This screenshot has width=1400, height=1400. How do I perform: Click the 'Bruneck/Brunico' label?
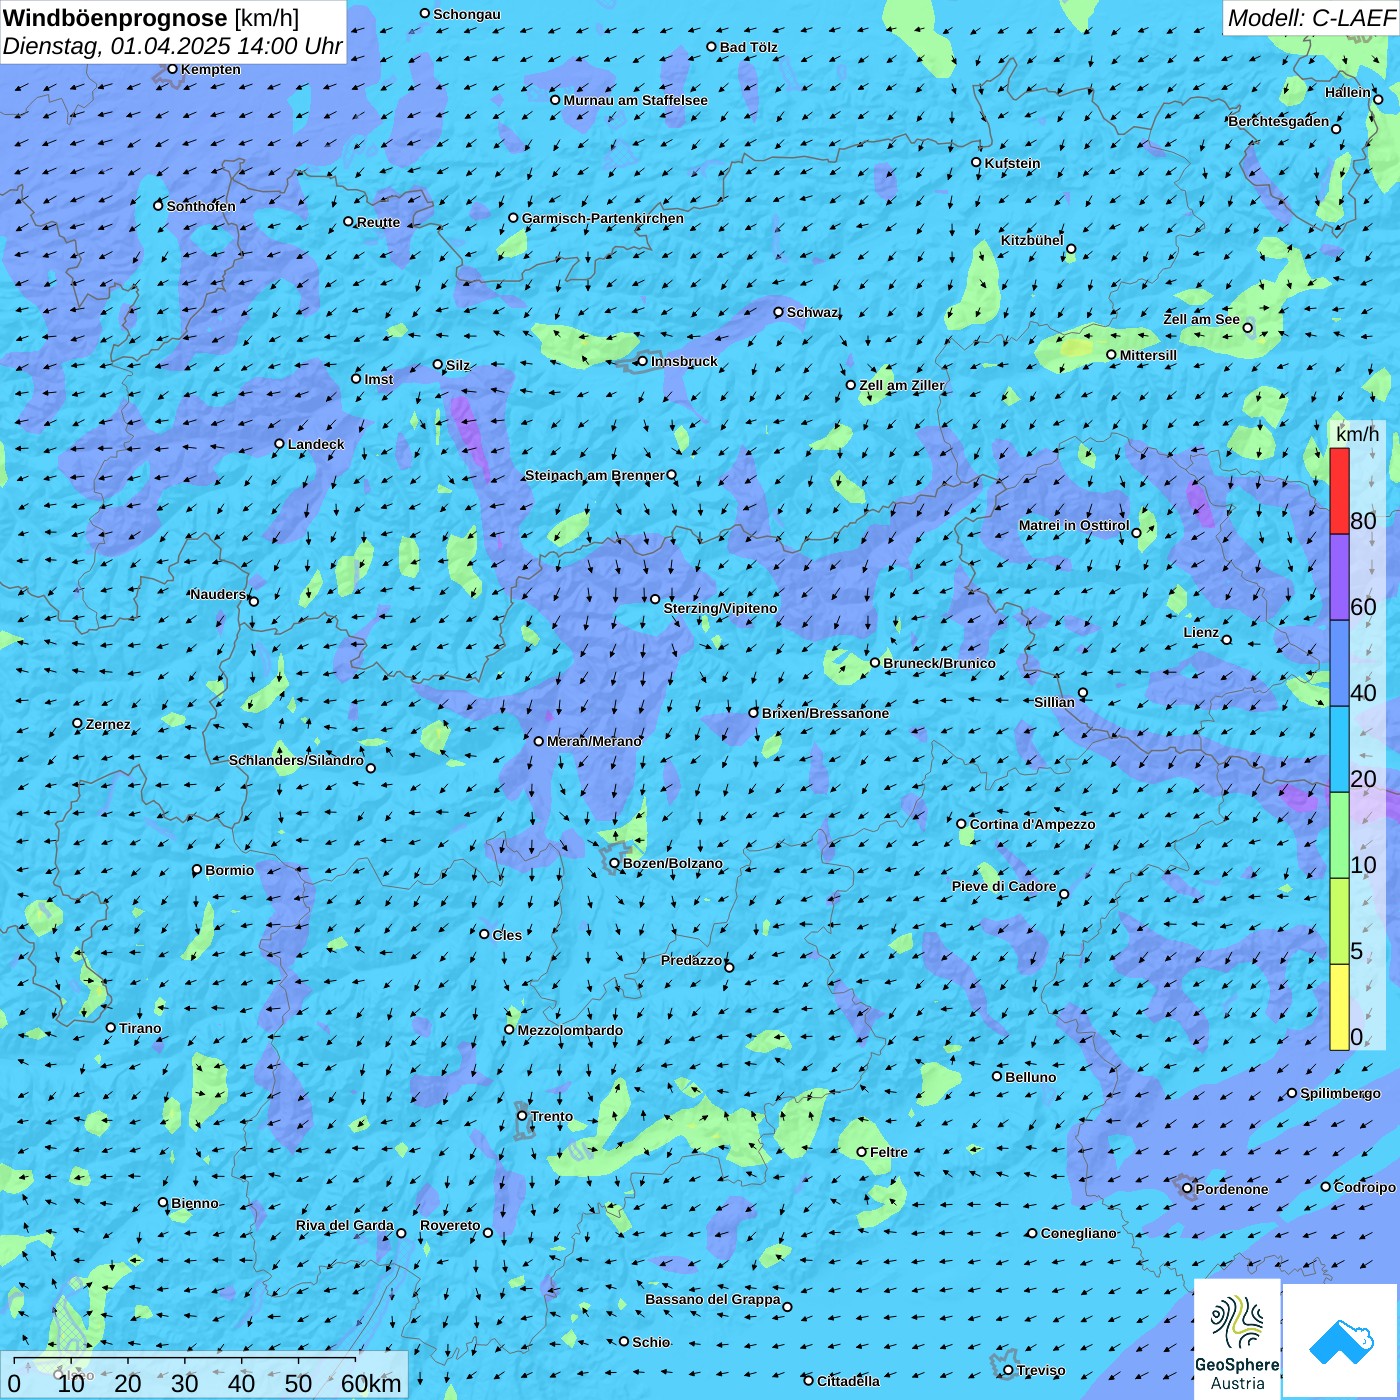939,663
